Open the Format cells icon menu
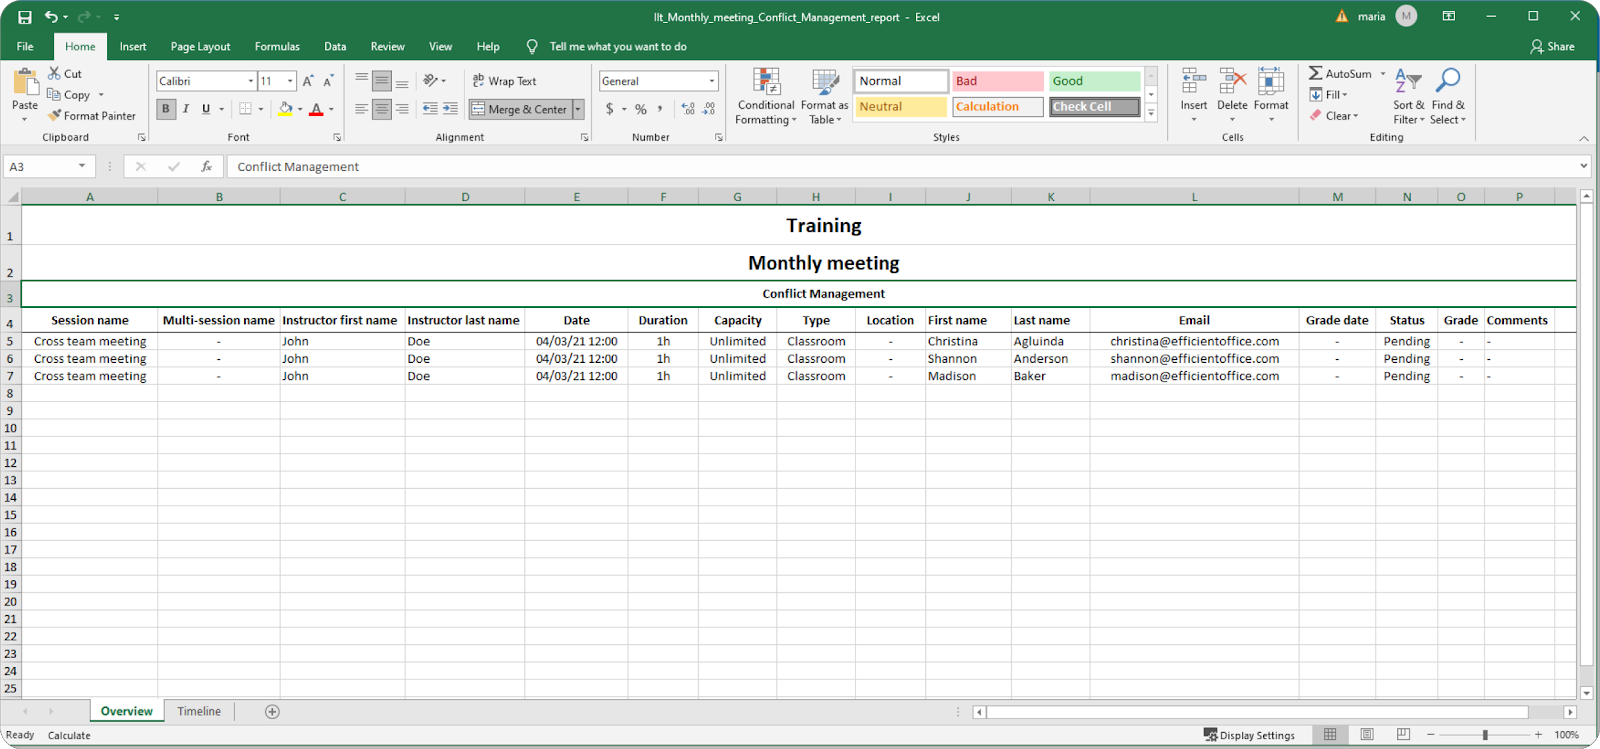The width and height of the screenshot is (1600, 749). [x=1271, y=82]
